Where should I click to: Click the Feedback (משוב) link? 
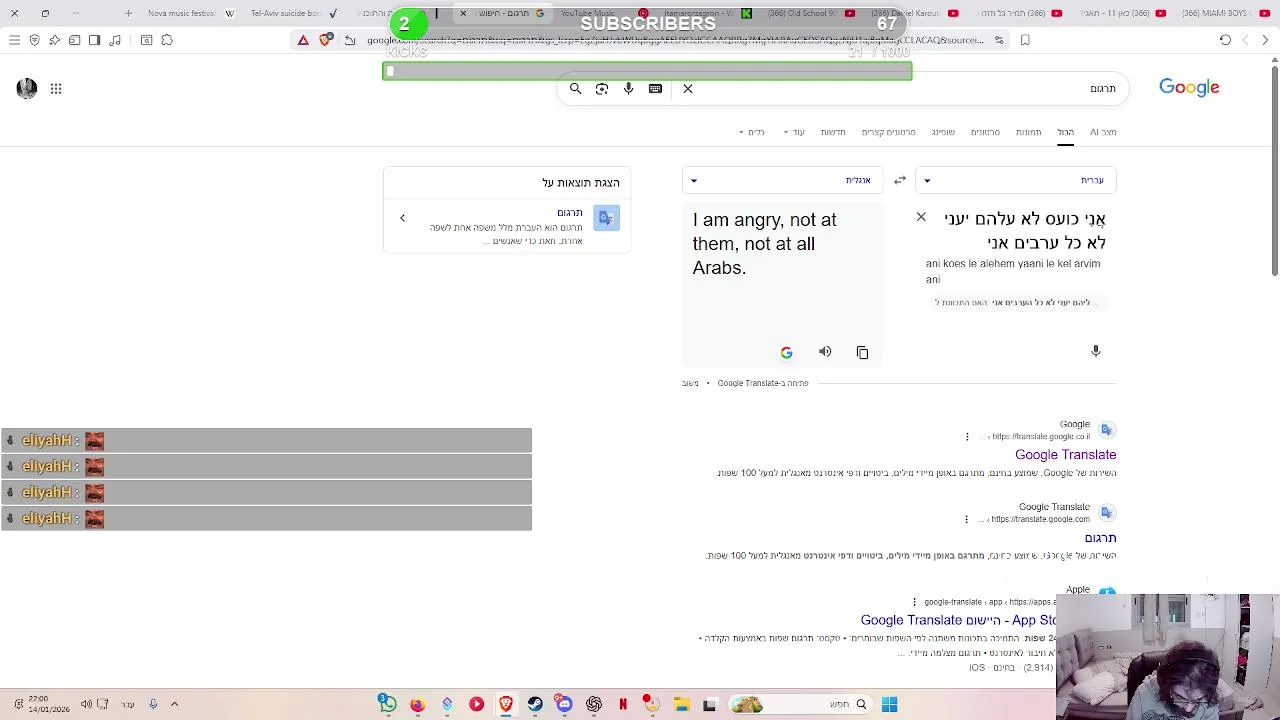click(690, 383)
